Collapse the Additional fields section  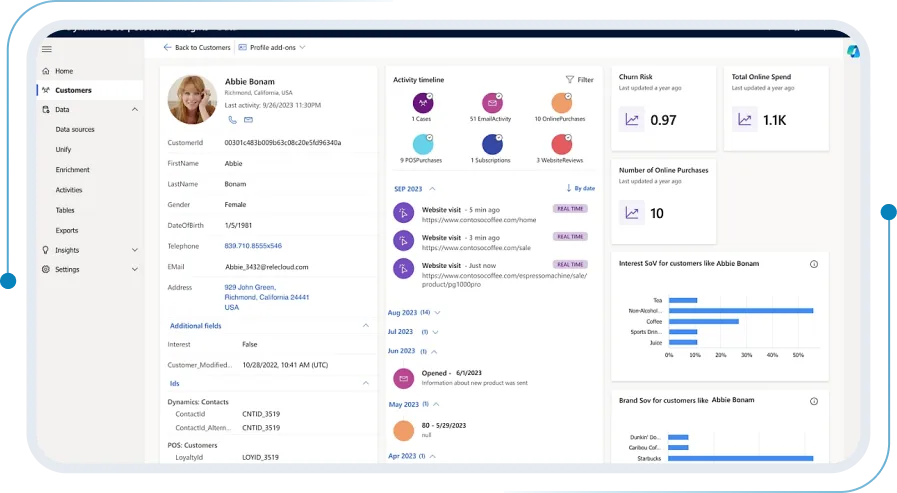click(x=366, y=325)
